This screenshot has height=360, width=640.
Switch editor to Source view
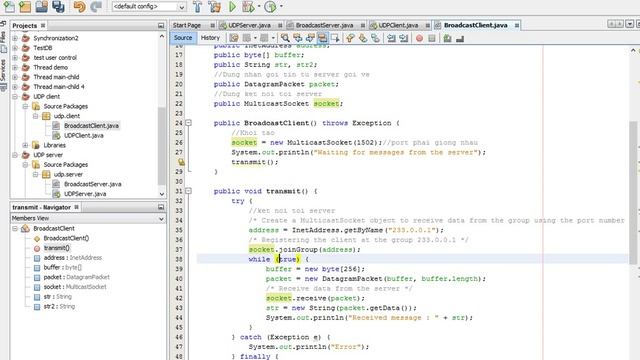click(183, 38)
